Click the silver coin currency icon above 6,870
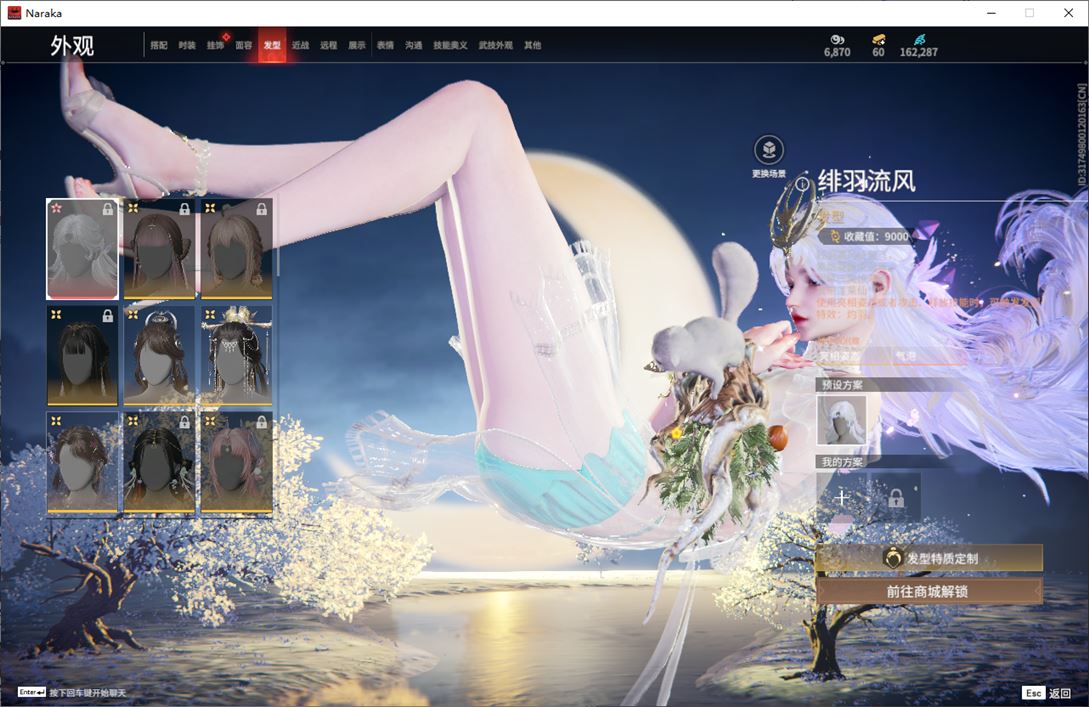 (837, 40)
